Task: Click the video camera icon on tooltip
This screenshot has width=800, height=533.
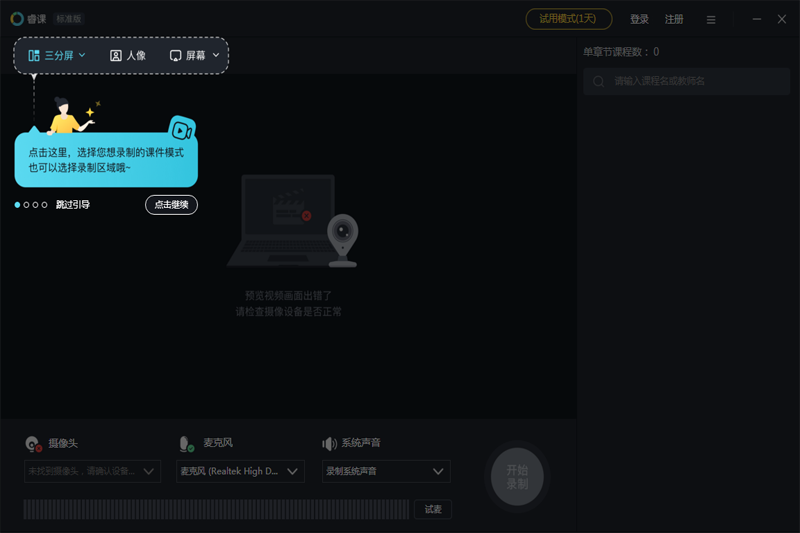Action: [x=181, y=130]
